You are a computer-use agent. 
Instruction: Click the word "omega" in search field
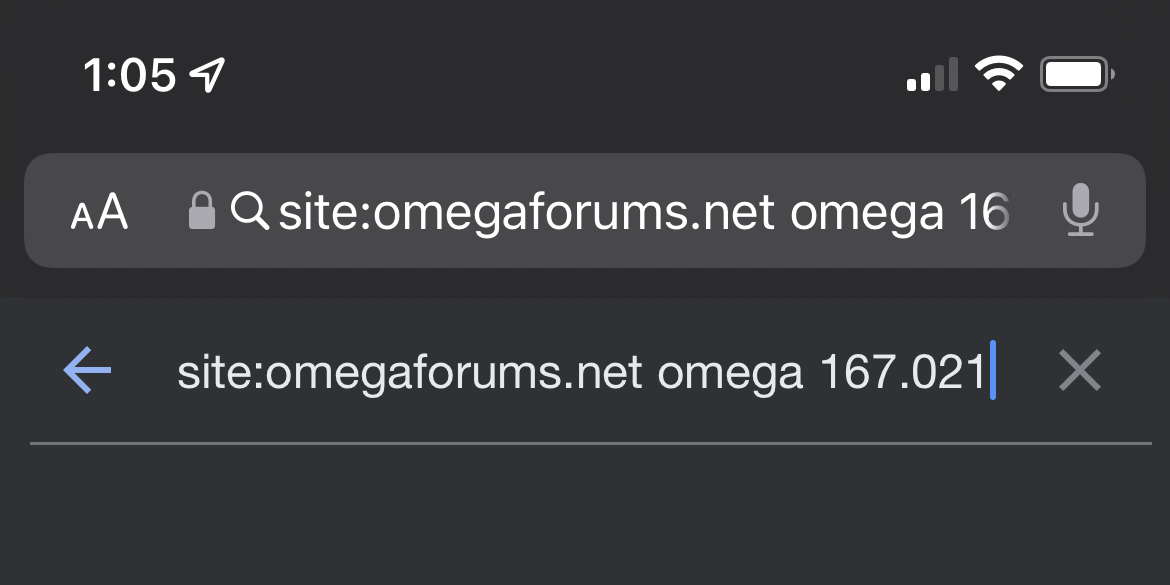pos(730,372)
